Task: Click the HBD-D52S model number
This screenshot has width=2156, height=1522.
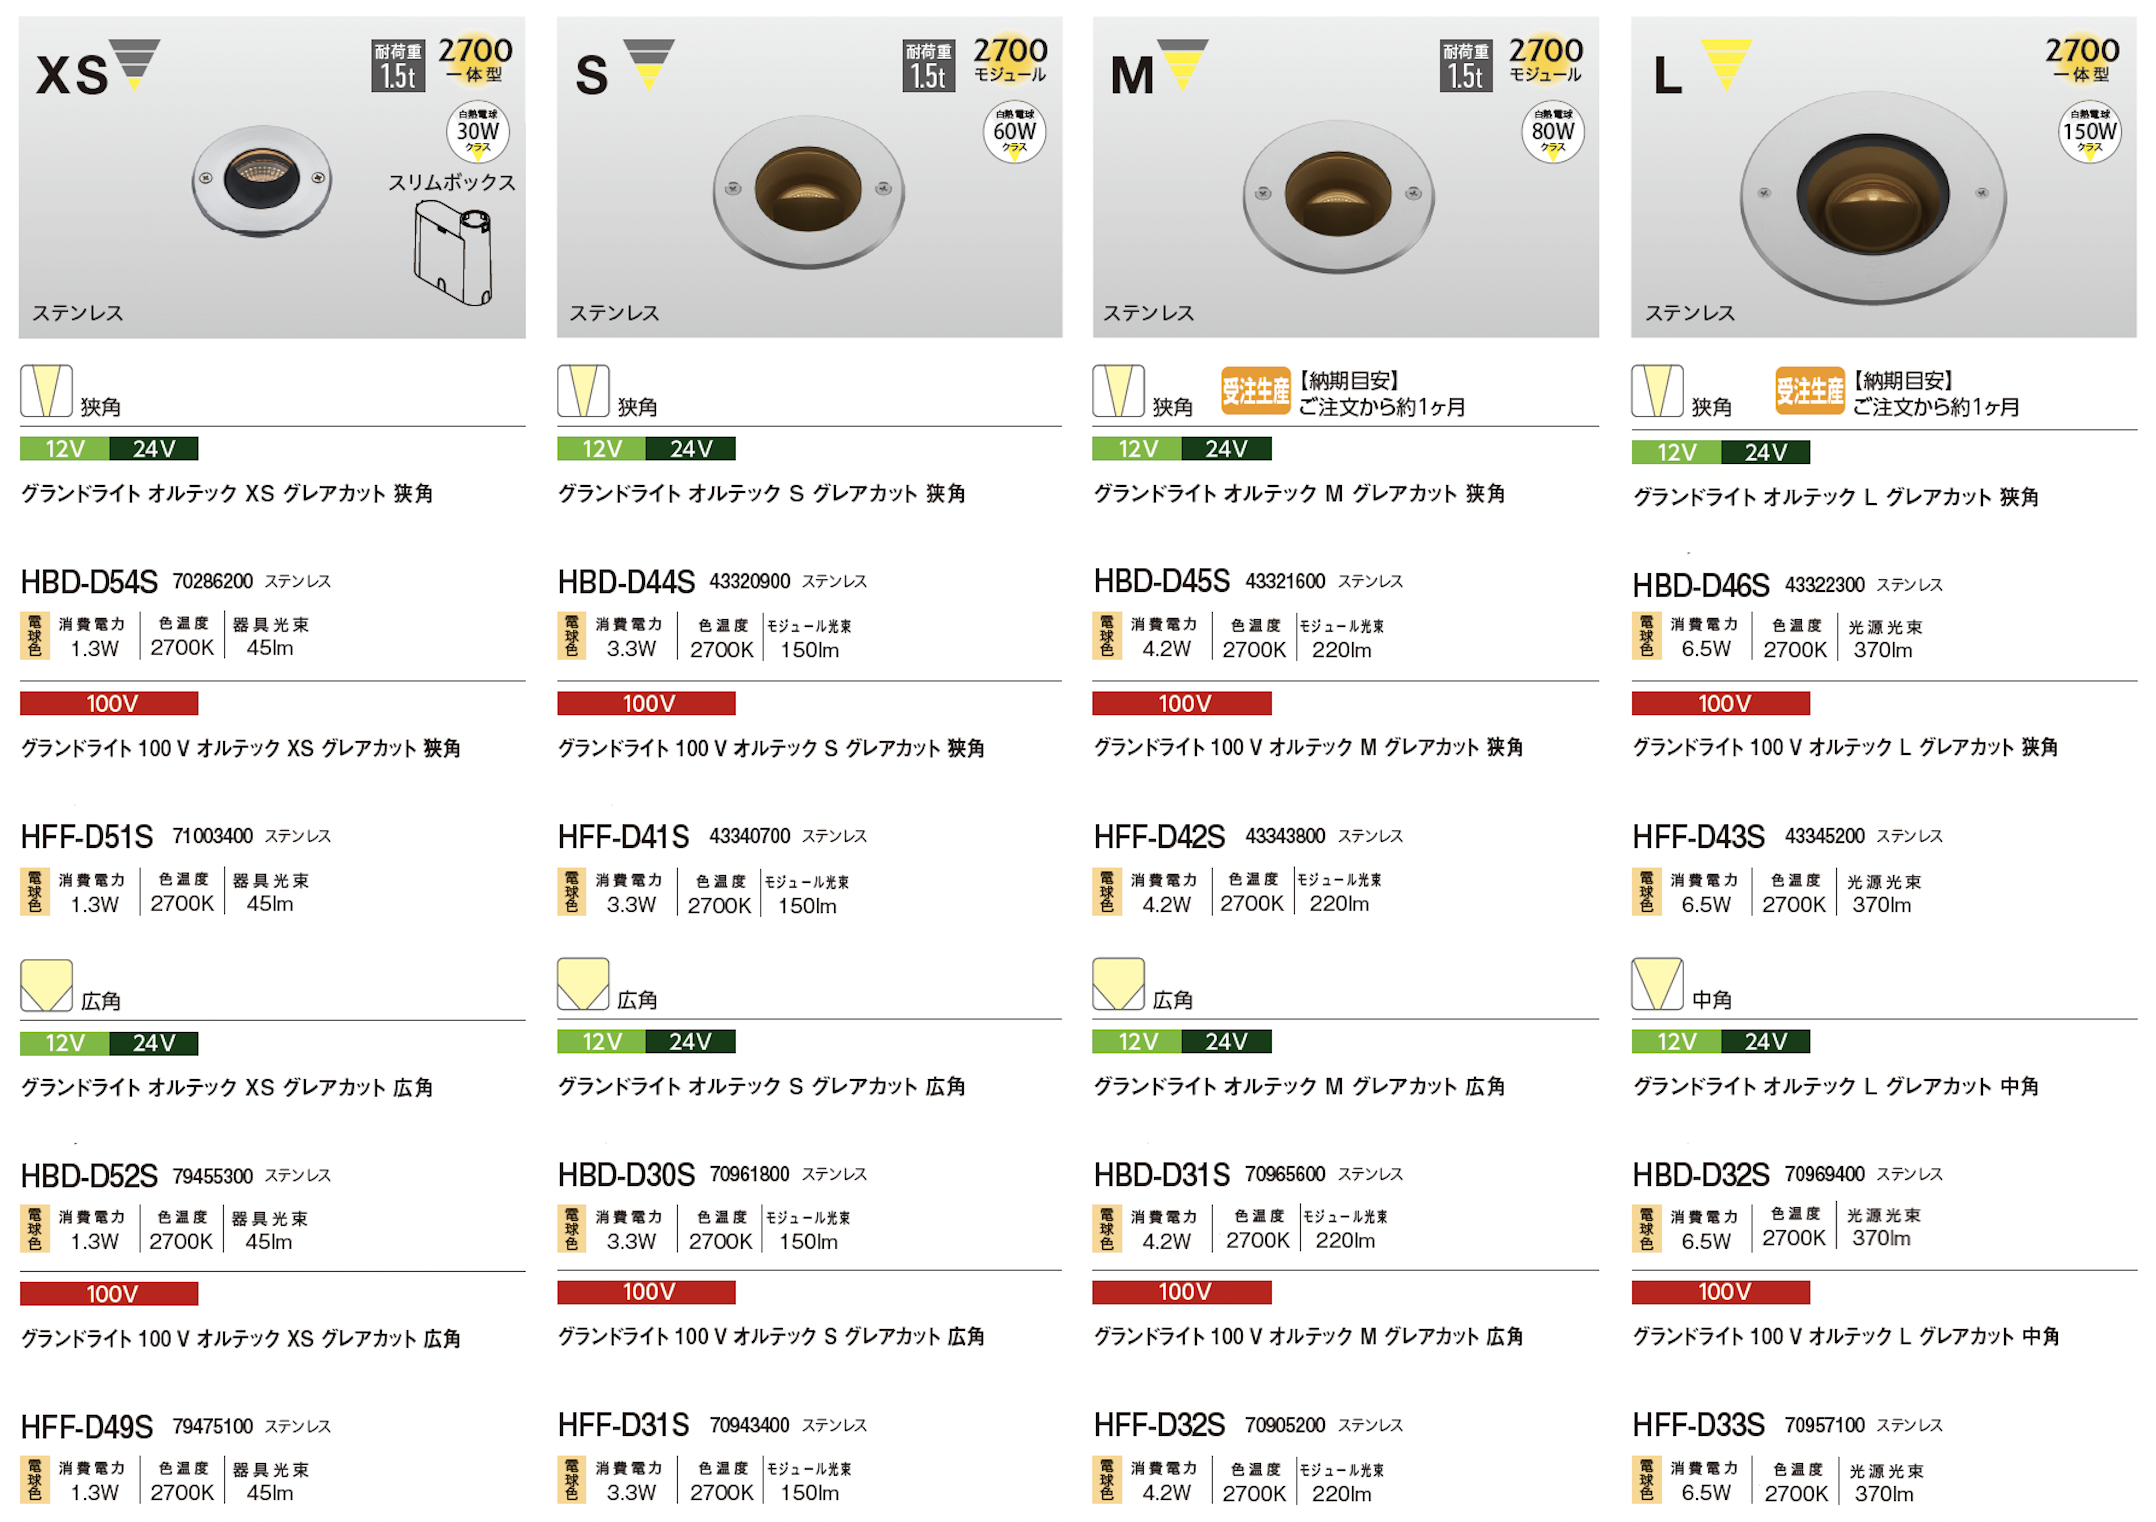Action: pyautogui.click(x=89, y=1176)
